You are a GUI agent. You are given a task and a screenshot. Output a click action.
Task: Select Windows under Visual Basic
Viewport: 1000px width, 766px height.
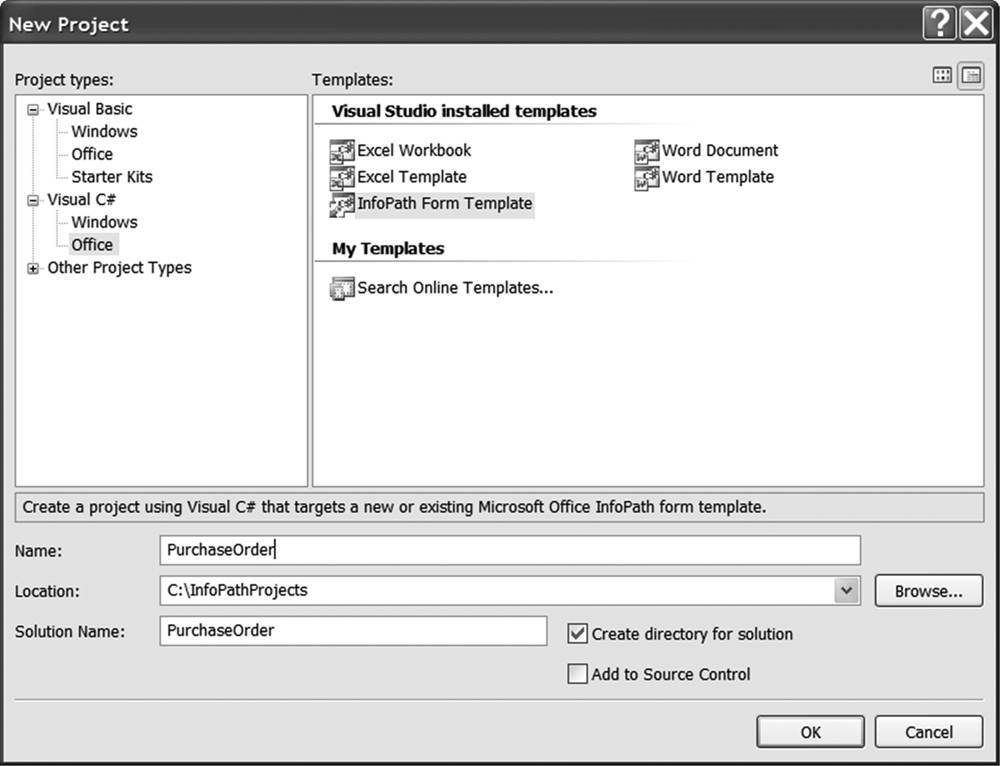click(104, 131)
